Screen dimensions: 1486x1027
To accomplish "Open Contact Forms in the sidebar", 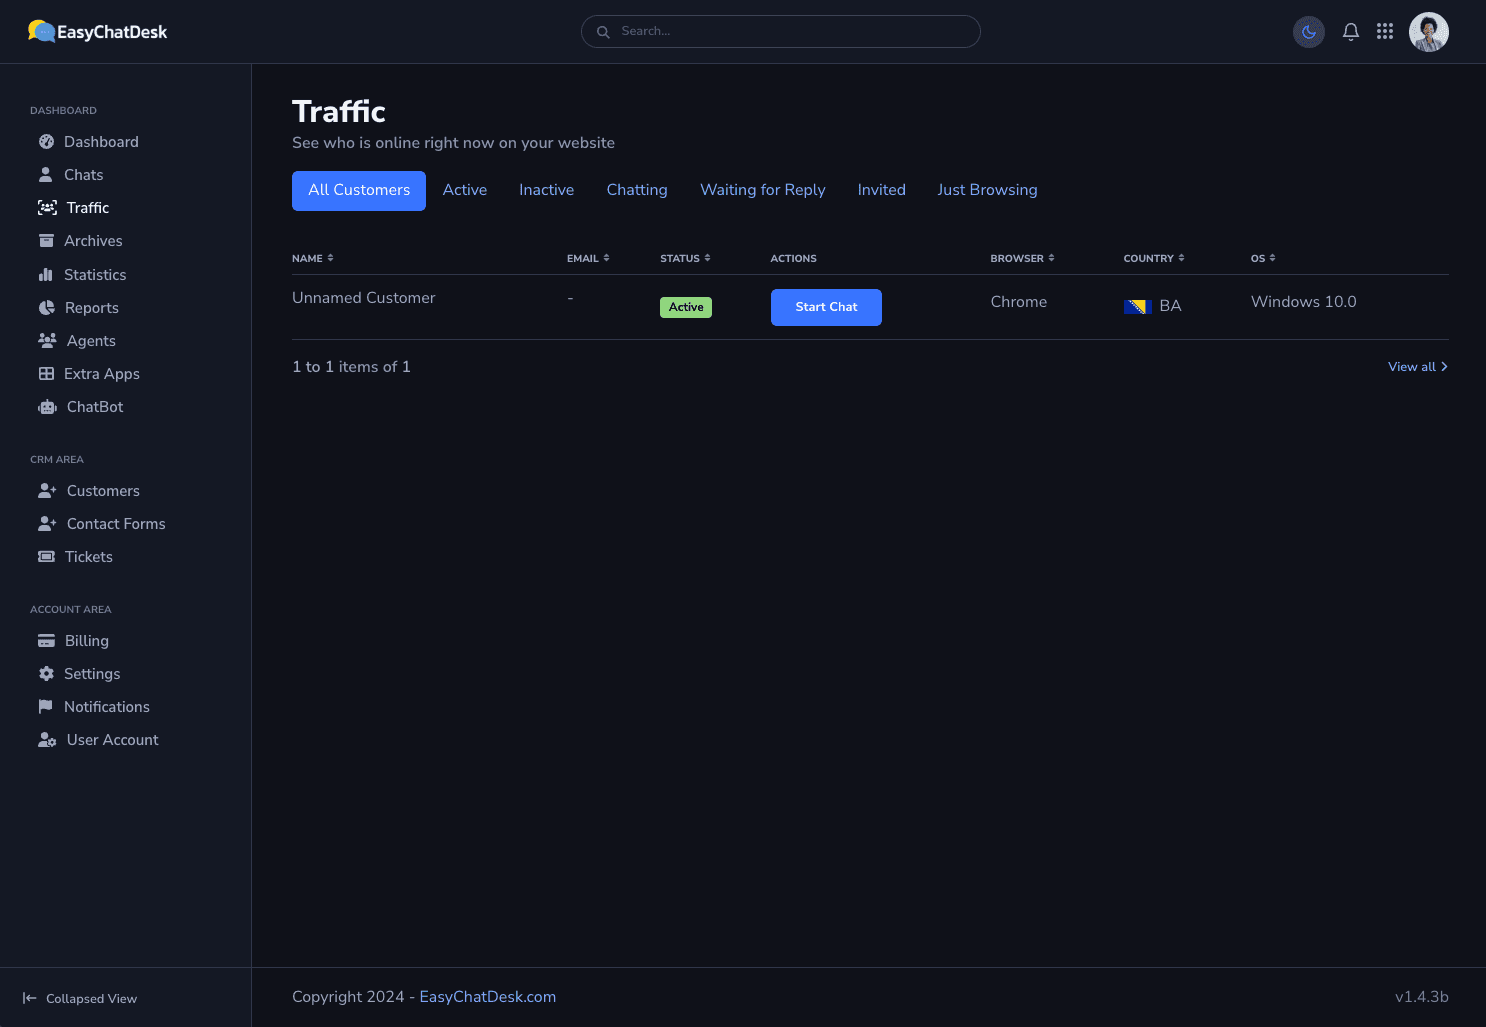I will [101, 524].
